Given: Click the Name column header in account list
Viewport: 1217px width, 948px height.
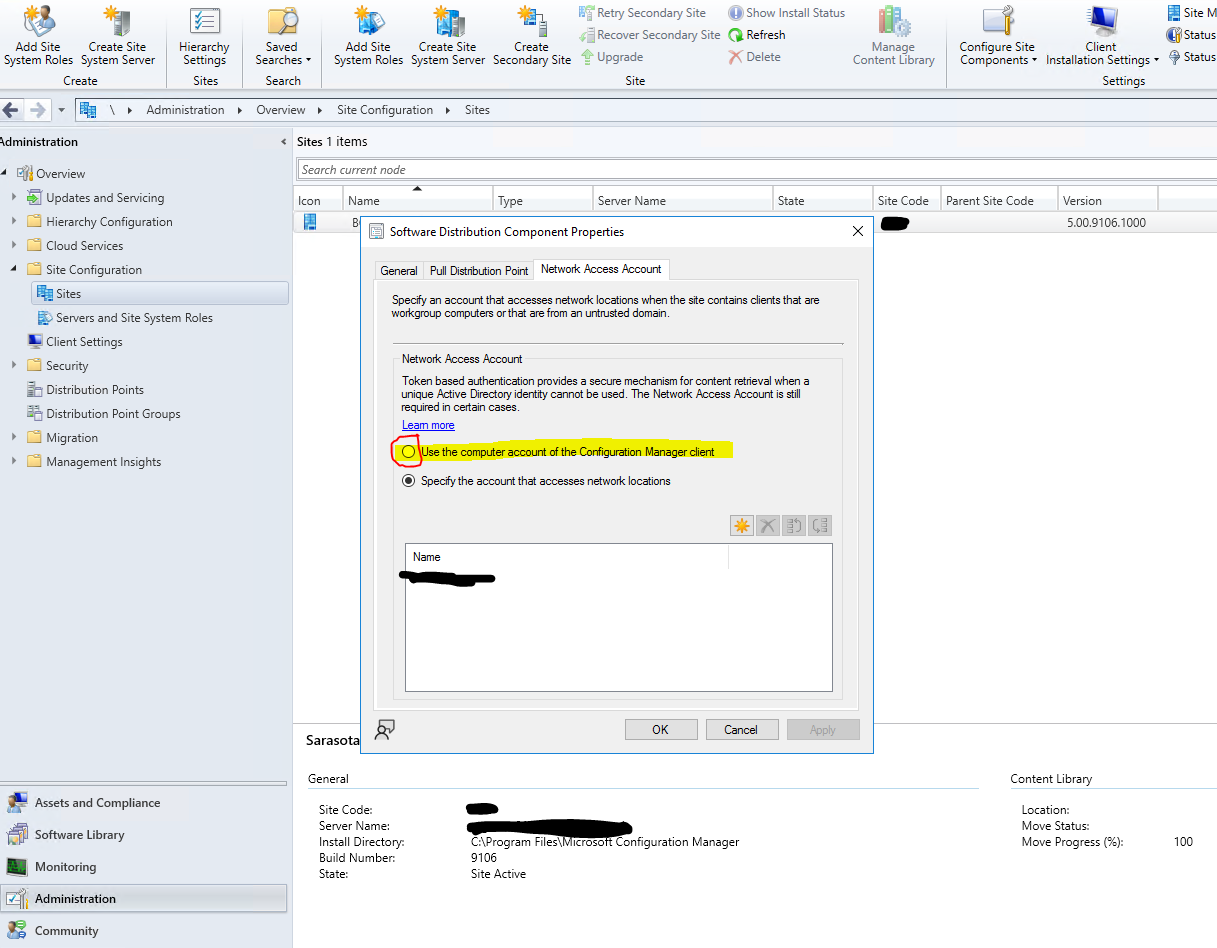Looking at the screenshot, I should click(567, 557).
